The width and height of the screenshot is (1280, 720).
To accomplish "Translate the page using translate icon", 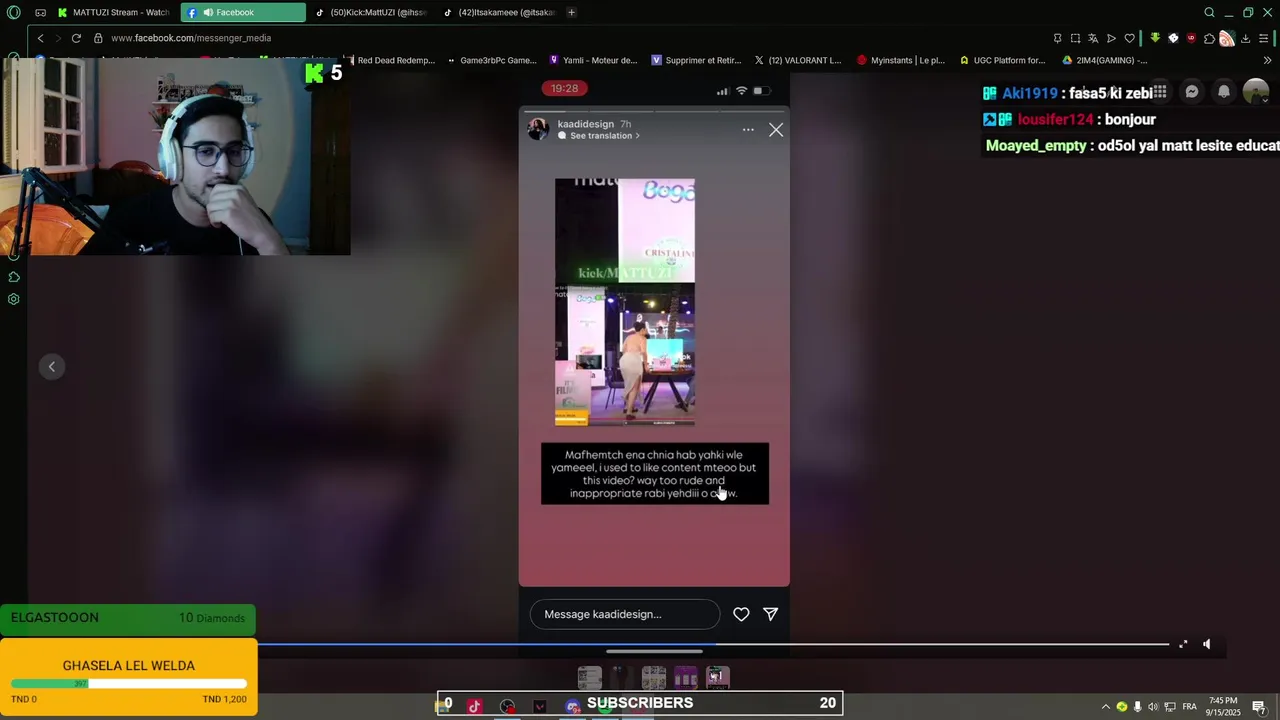I will [1093, 38].
